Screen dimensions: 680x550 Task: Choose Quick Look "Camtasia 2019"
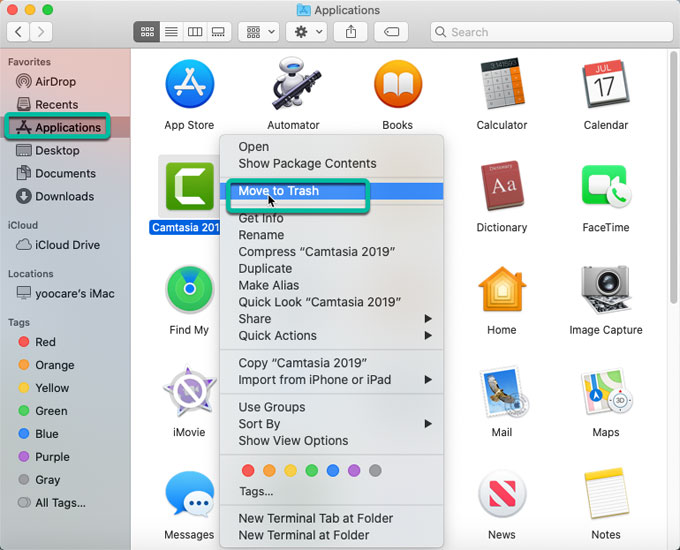[331, 302]
